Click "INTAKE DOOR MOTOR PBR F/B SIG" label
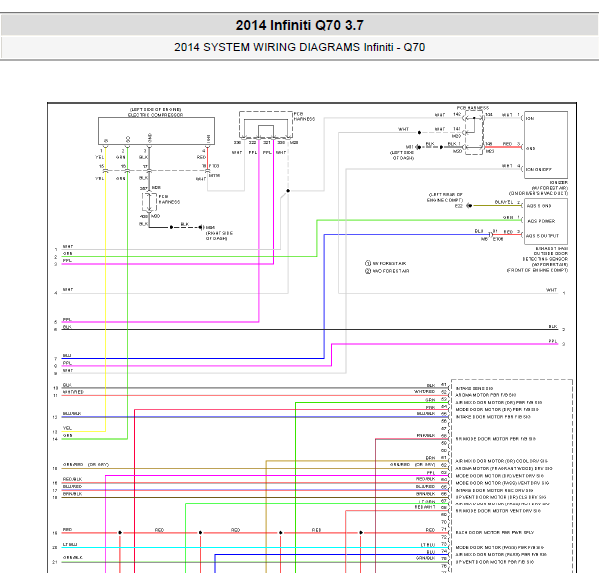 pos(493,417)
